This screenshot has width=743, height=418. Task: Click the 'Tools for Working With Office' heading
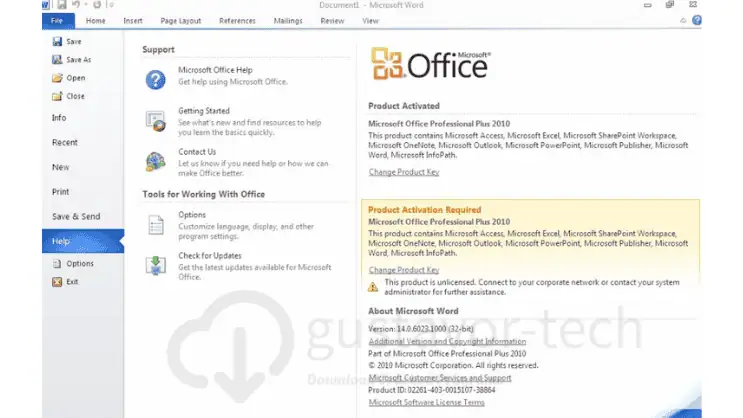[204, 194]
